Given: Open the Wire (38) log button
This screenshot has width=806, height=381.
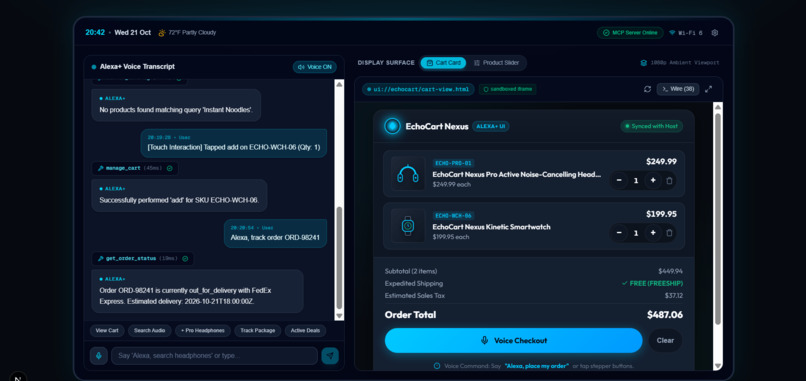Looking at the screenshot, I should click(x=677, y=89).
